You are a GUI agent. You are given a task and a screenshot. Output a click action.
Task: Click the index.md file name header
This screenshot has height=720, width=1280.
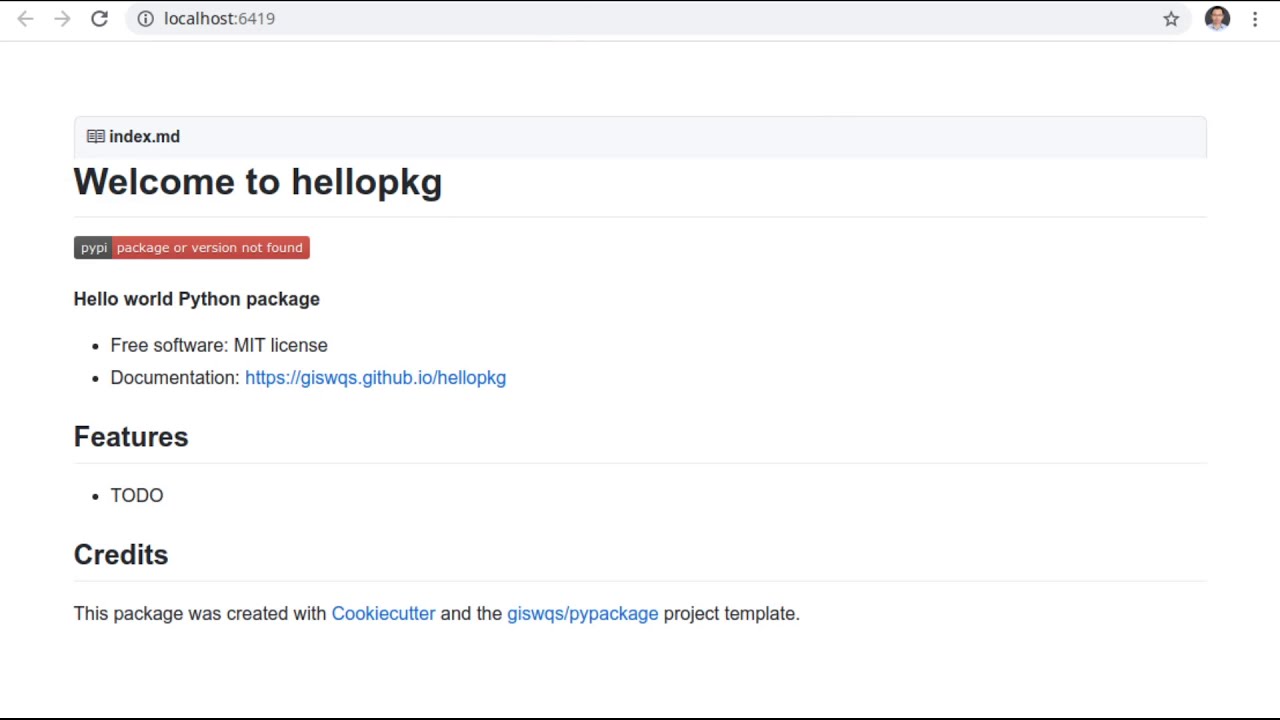144,137
